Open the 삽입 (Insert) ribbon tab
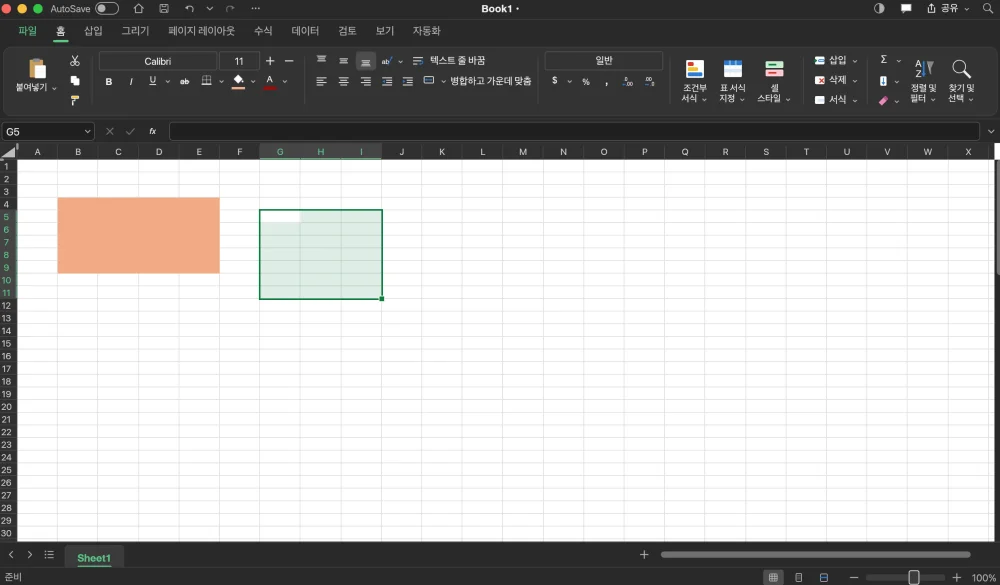The width and height of the screenshot is (1000, 585). (x=93, y=31)
